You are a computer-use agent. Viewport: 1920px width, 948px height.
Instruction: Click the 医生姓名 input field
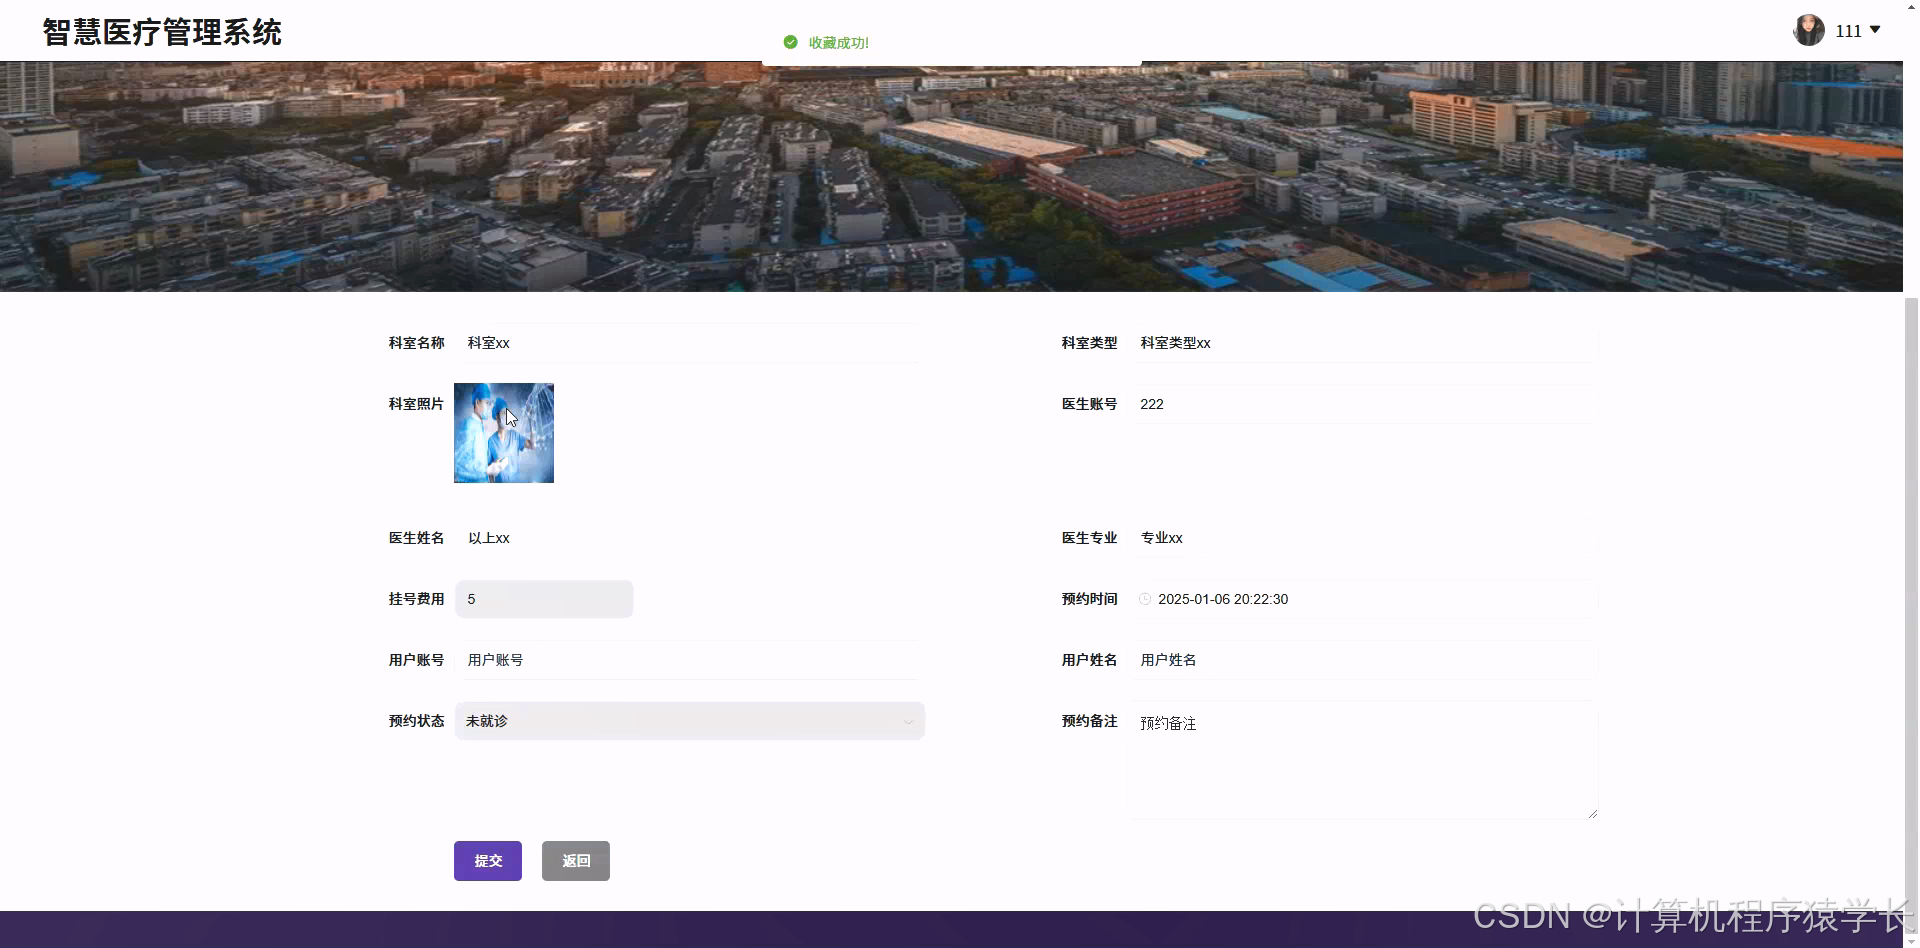pyautogui.click(x=689, y=538)
